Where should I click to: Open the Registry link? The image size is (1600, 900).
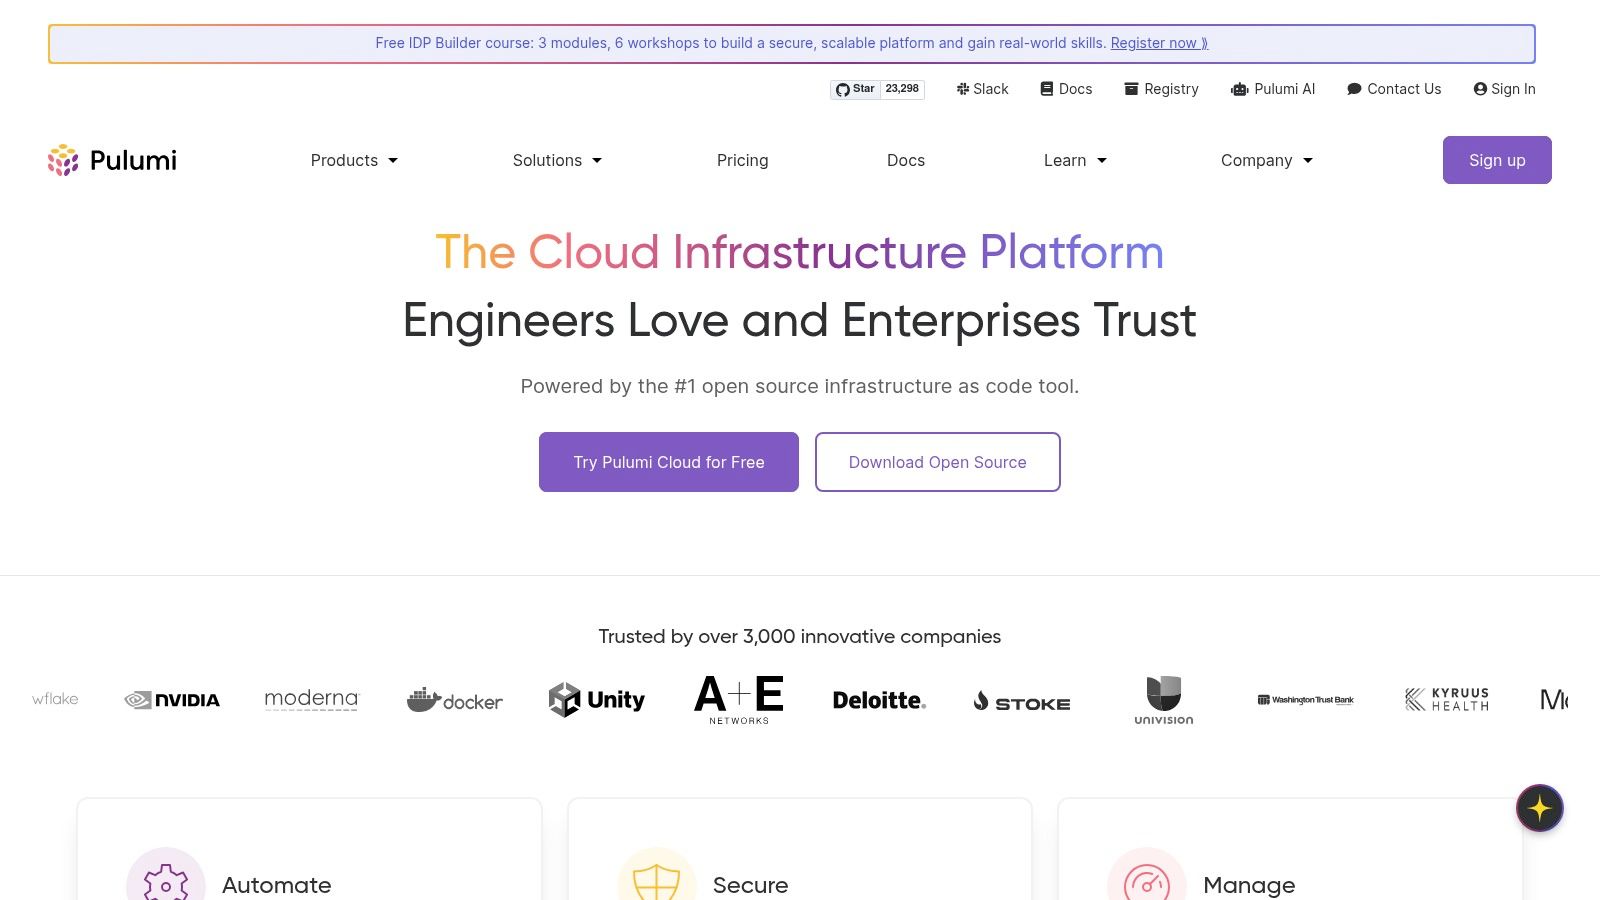tap(1161, 89)
